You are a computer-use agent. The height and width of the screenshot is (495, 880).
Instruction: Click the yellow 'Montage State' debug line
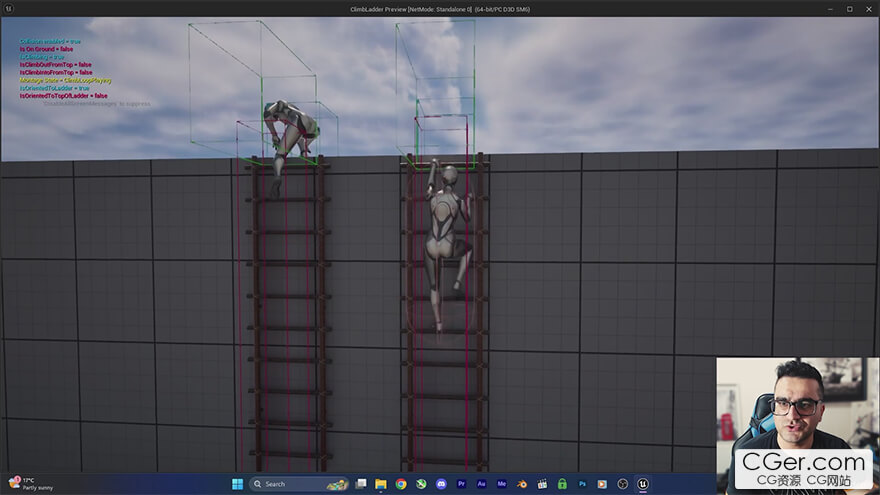click(x=66, y=80)
